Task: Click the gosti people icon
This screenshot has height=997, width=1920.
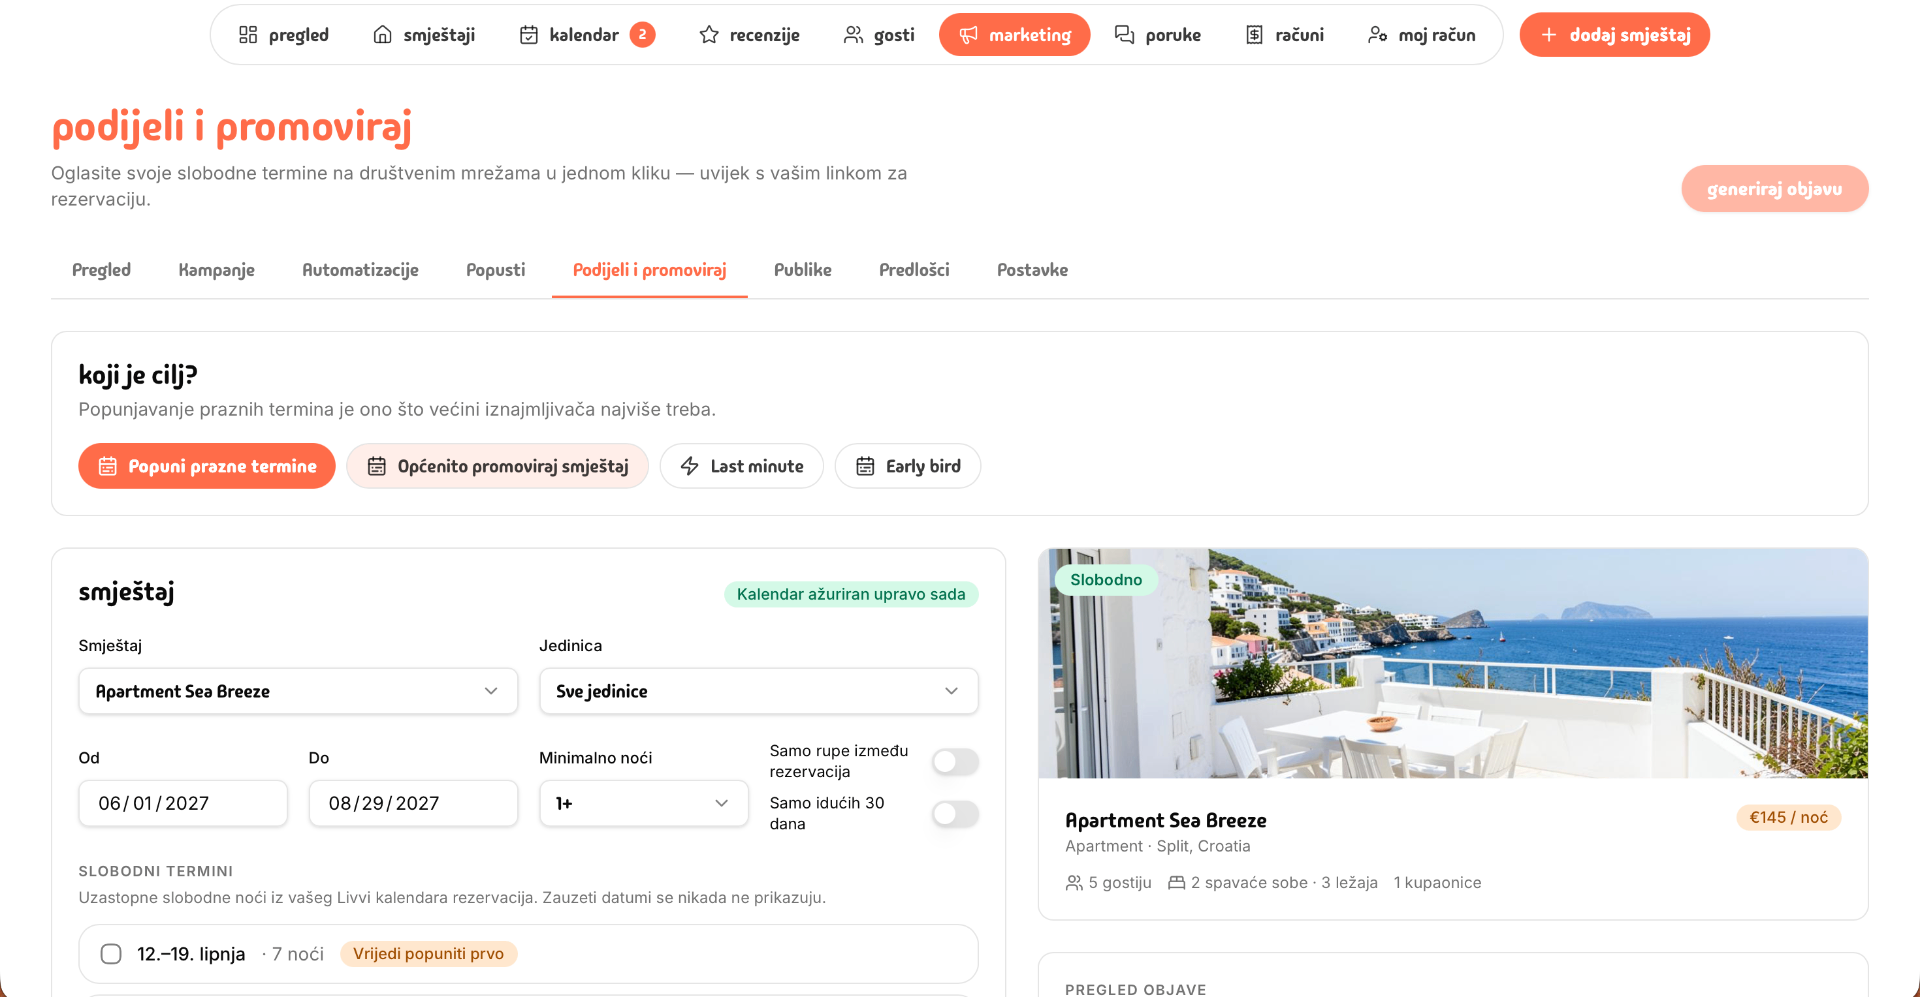Action: (x=853, y=35)
